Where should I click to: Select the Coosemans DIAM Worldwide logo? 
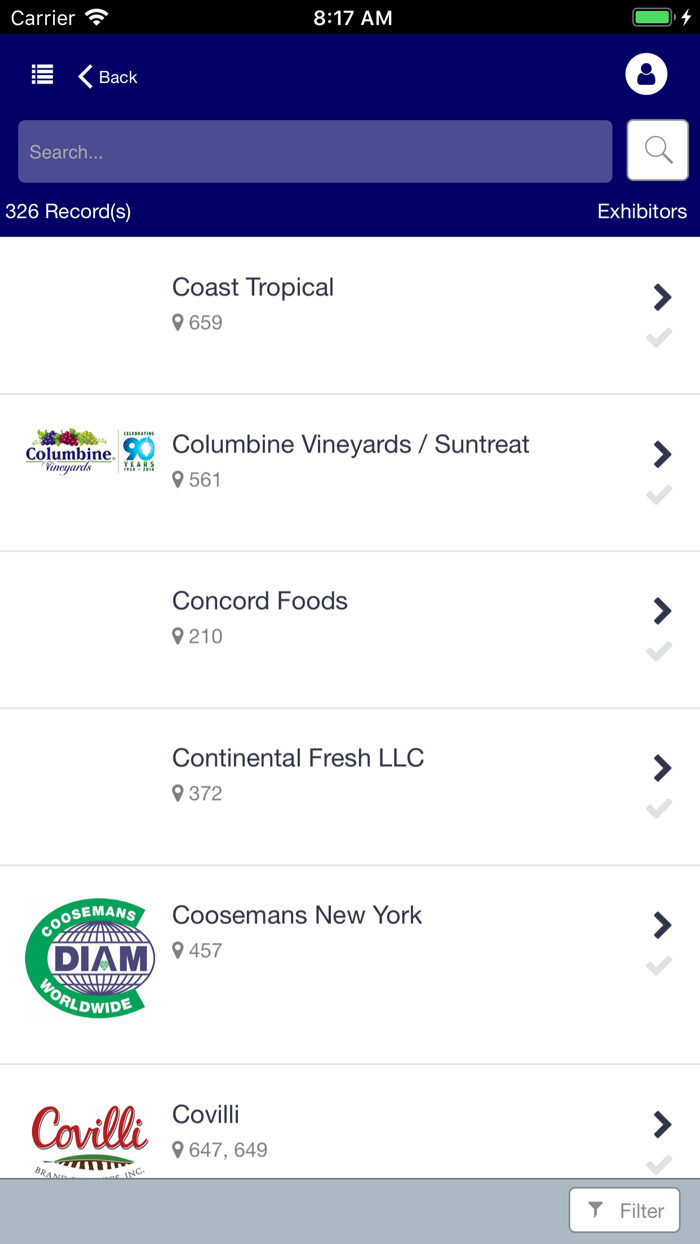(x=89, y=957)
